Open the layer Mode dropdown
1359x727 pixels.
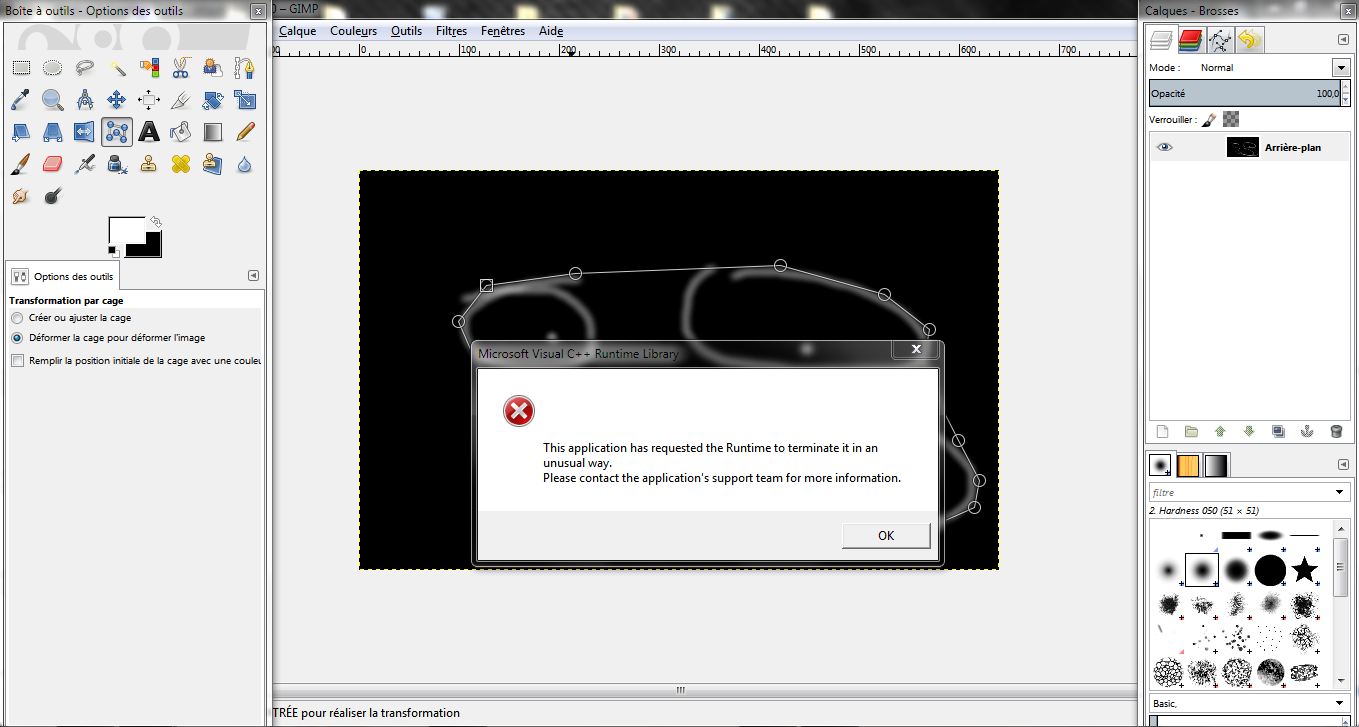pos(1341,68)
